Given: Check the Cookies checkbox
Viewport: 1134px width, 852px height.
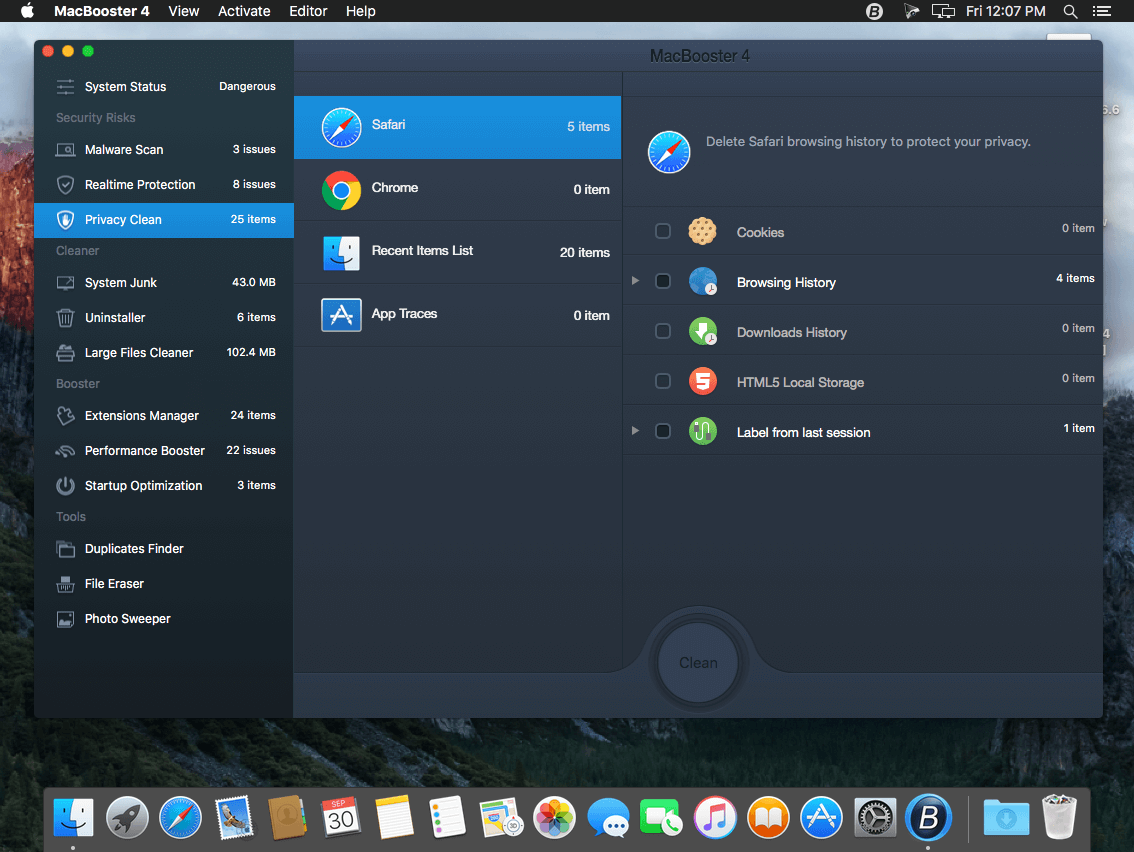Looking at the screenshot, I should [x=662, y=231].
